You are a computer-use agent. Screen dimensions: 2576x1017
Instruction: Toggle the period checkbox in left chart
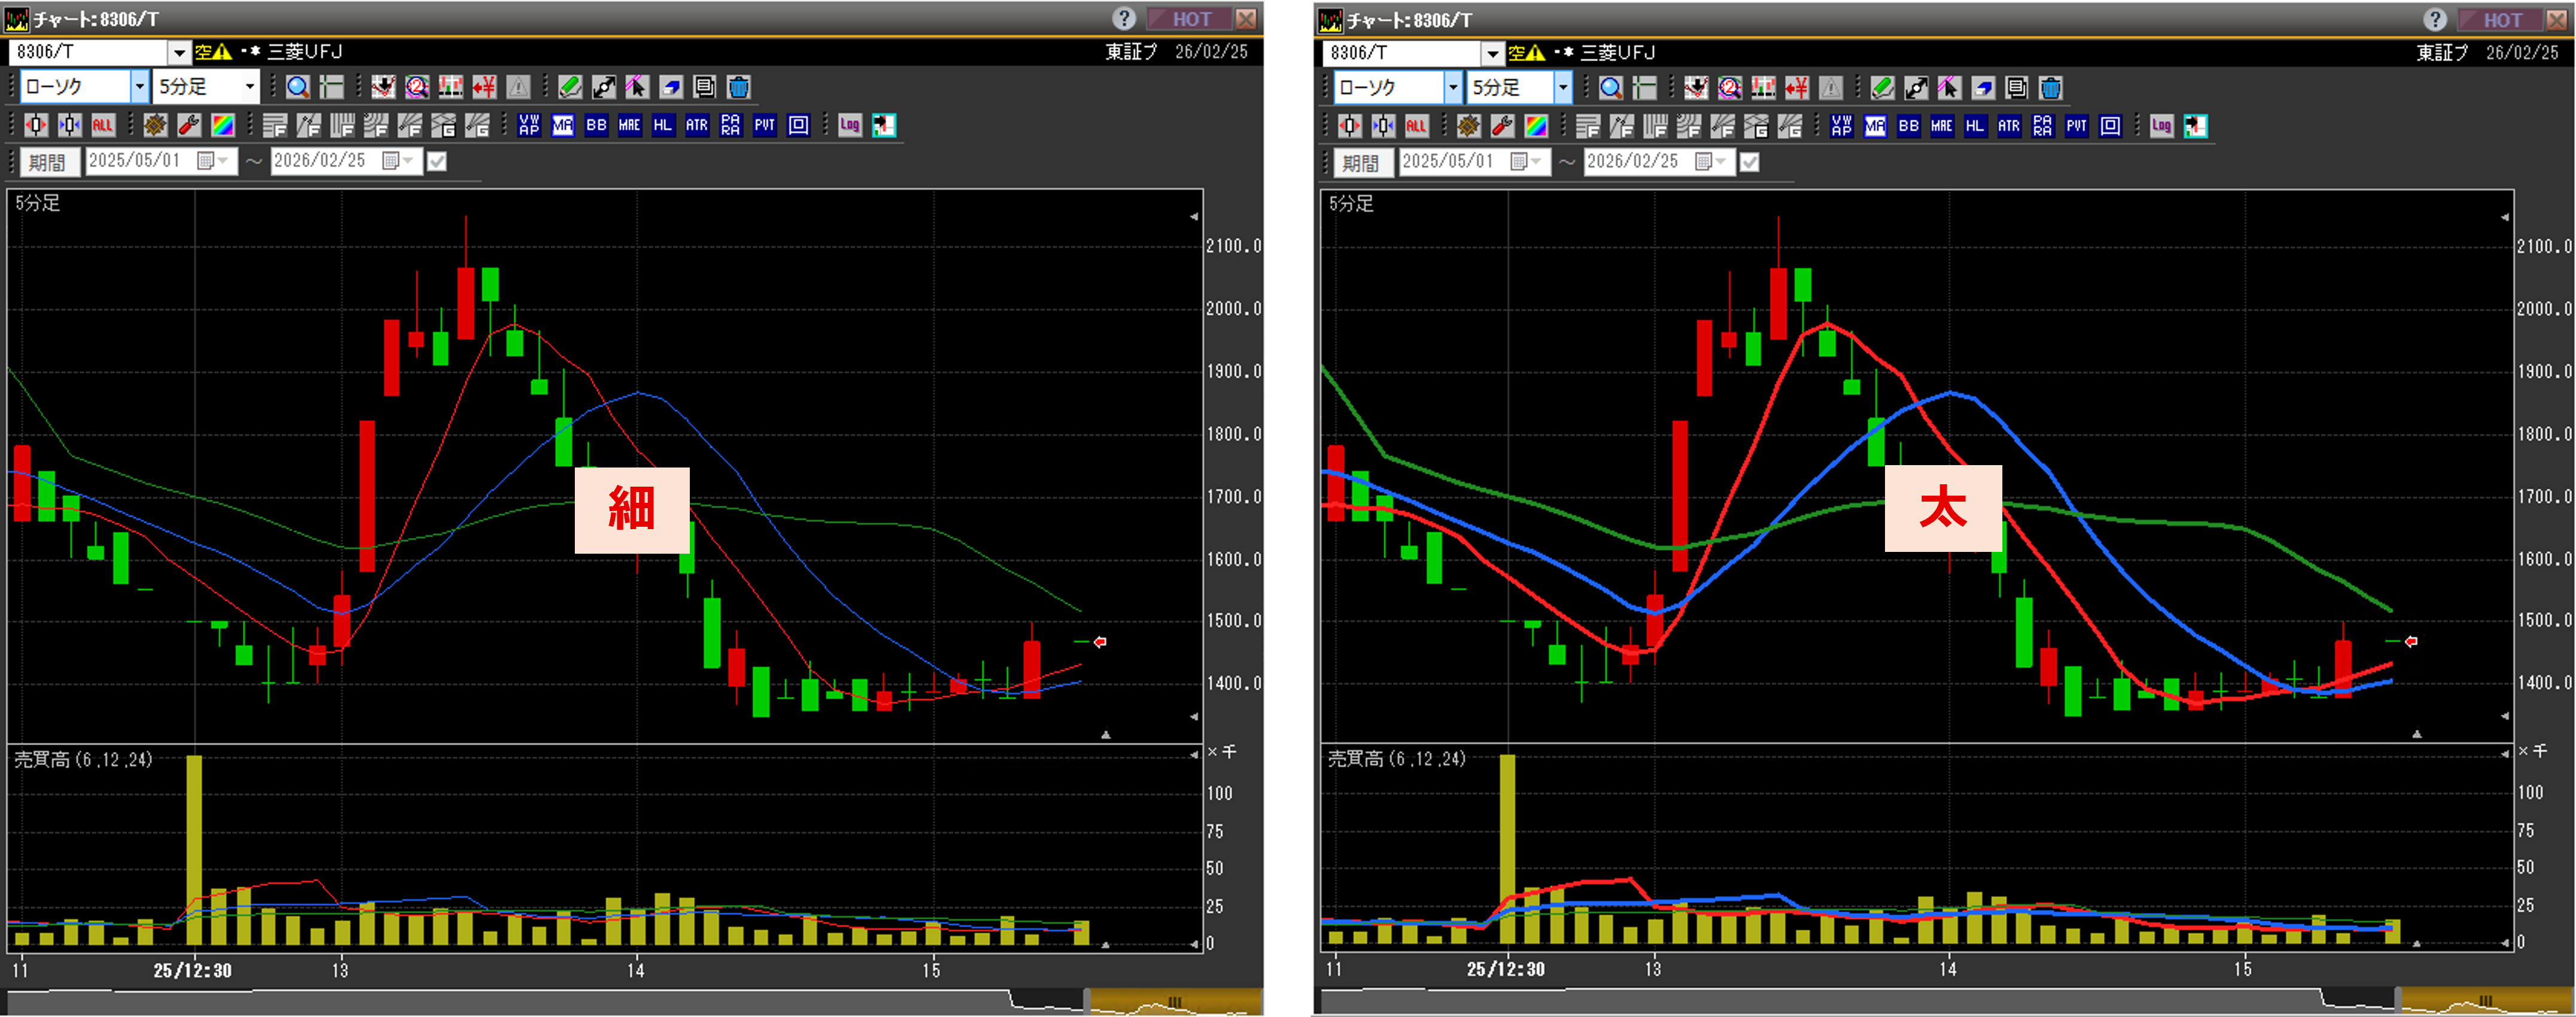437,161
